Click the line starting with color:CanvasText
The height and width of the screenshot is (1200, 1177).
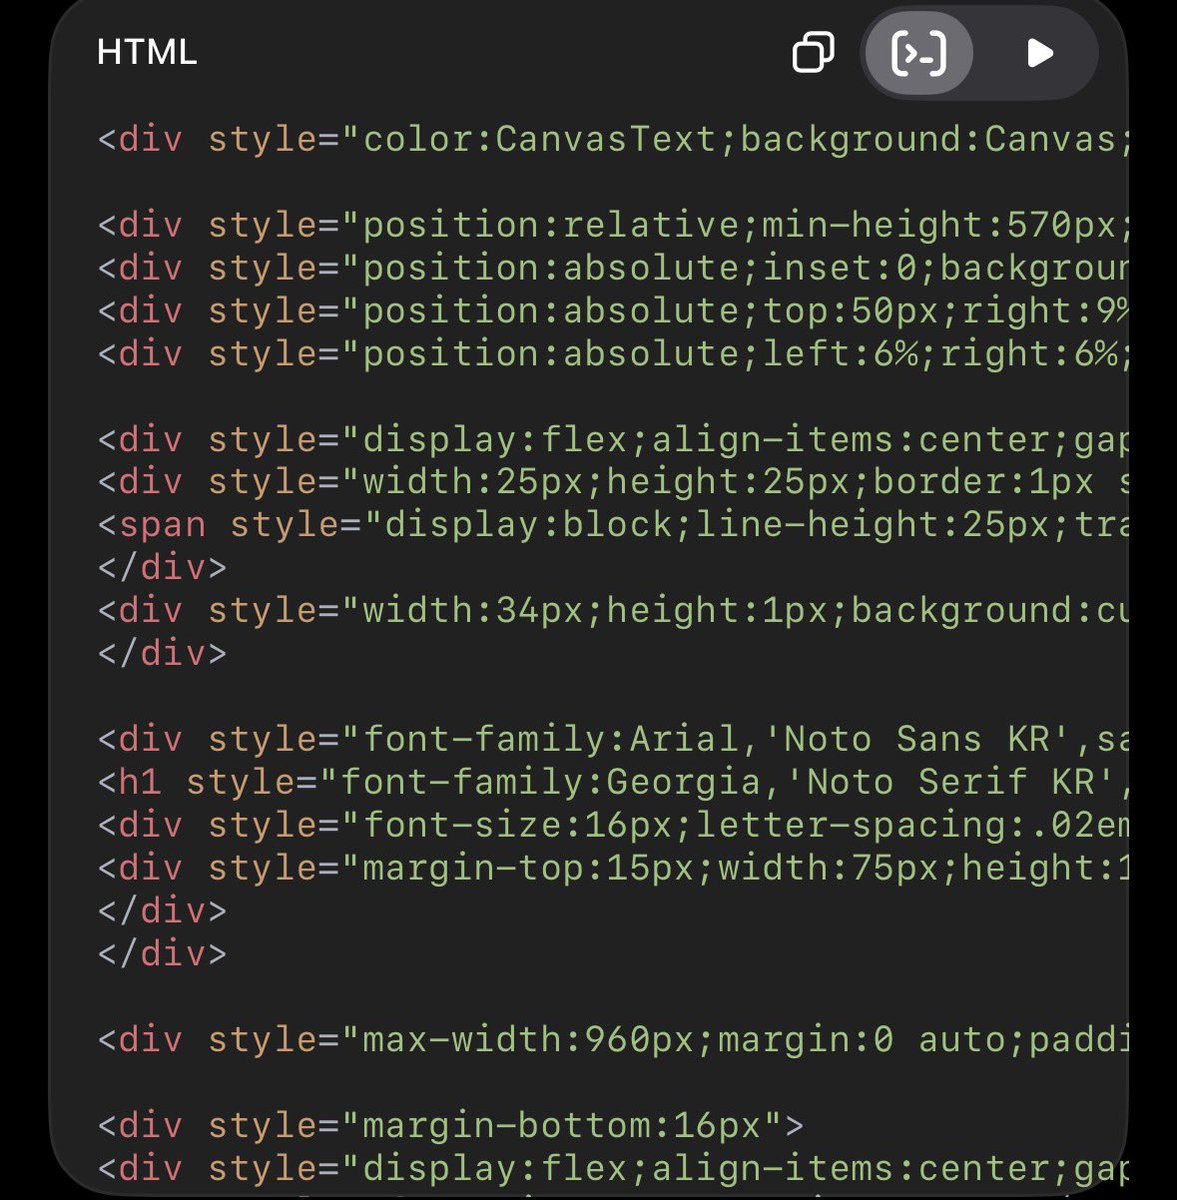click(x=613, y=139)
